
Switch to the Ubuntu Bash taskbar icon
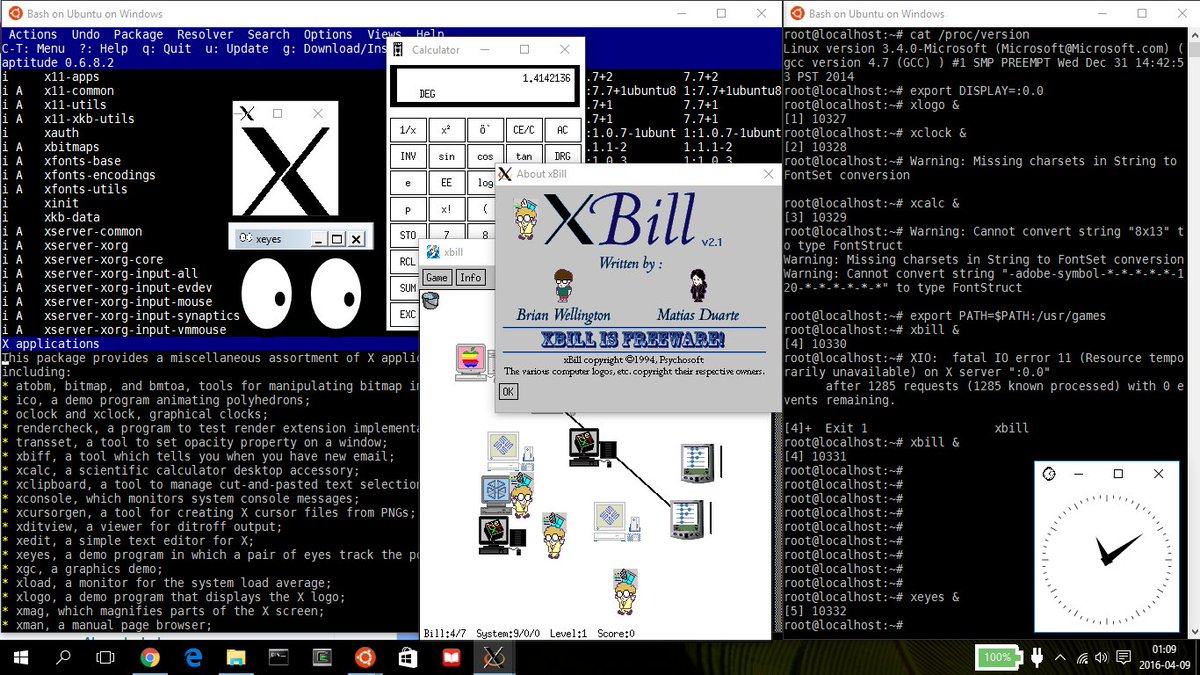click(365, 657)
